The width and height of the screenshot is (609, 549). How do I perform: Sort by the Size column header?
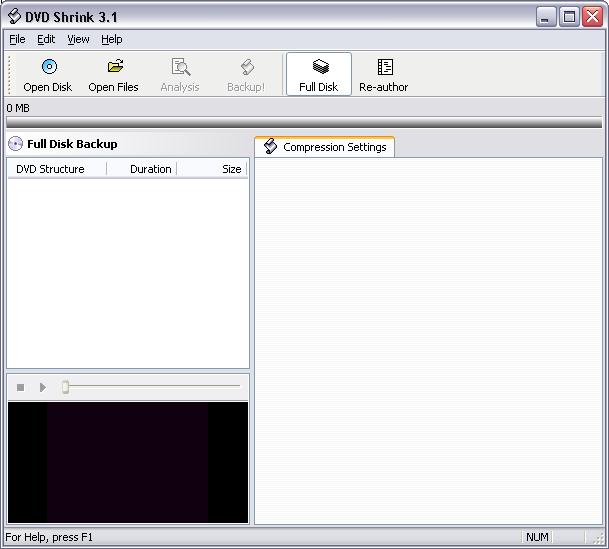coord(212,169)
